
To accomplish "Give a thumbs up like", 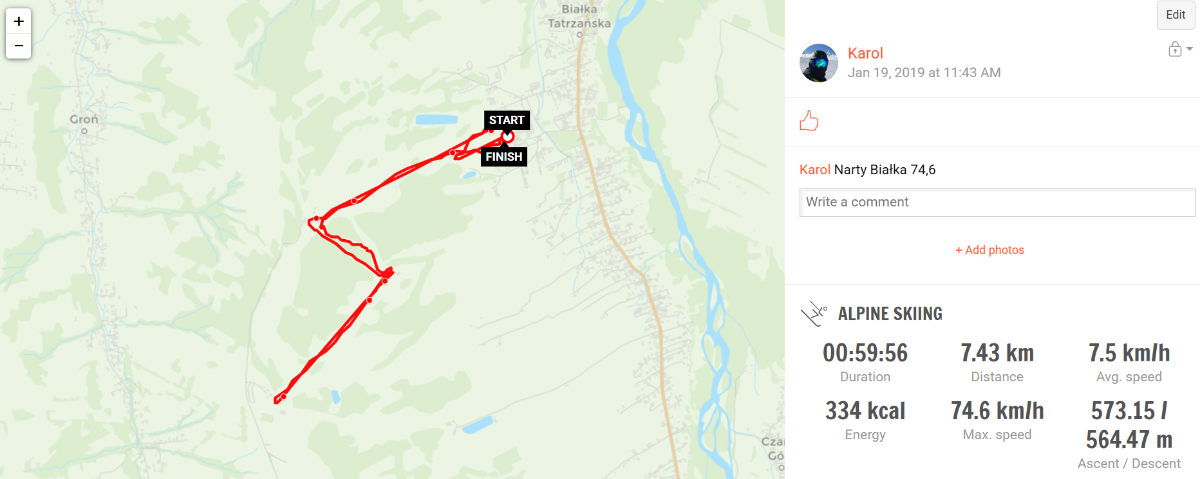I will coord(809,122).
